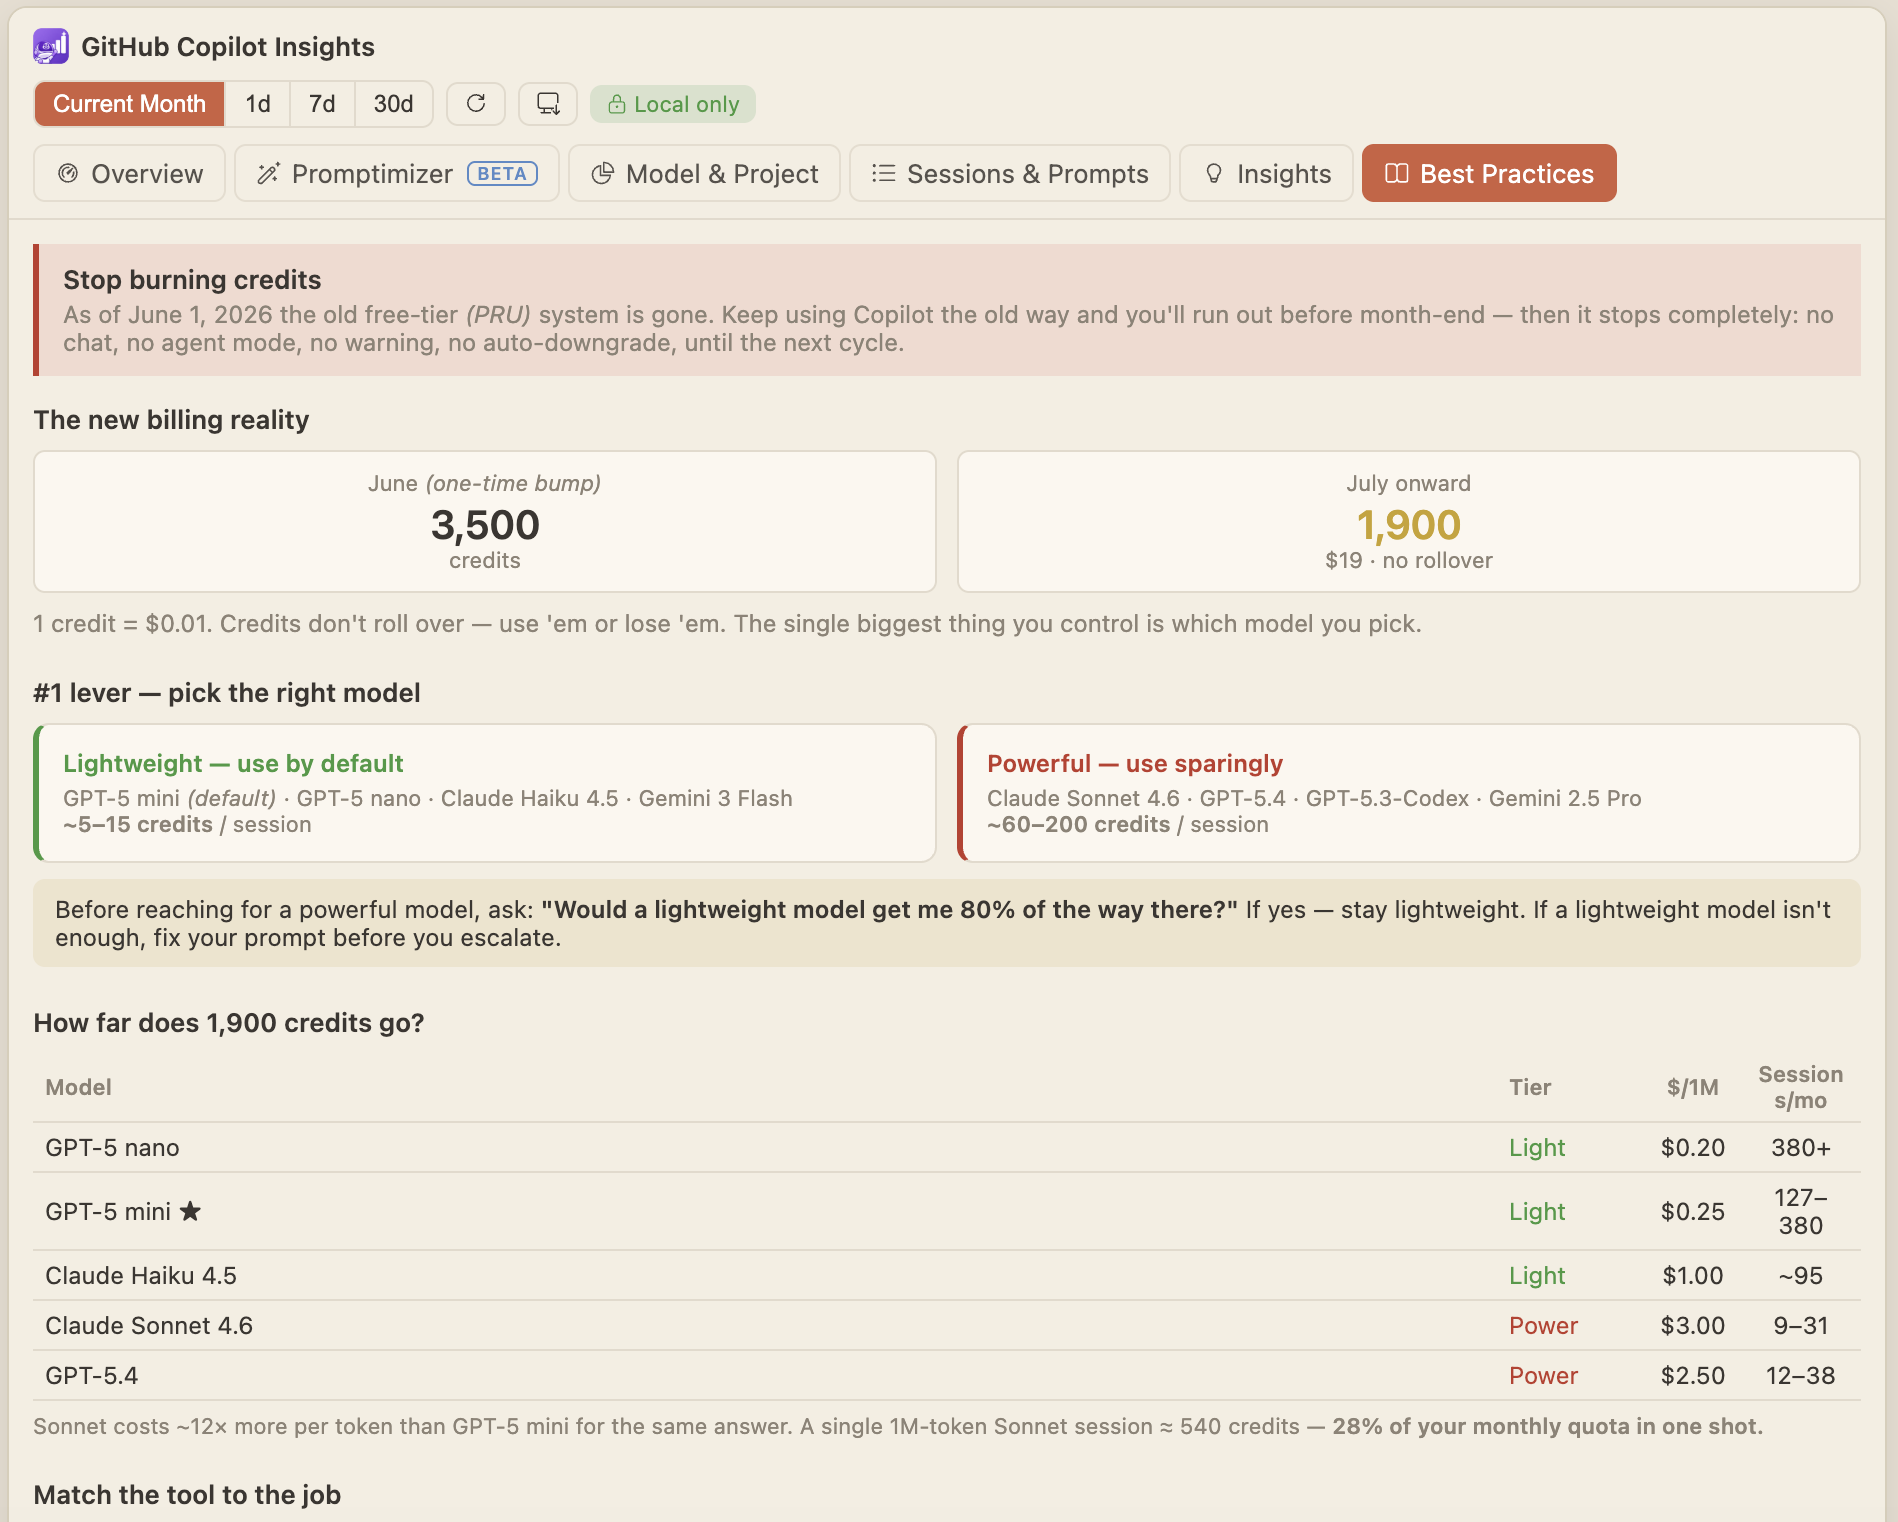Click the How far does 1,900 credits go heading
1898x1522 pixels.
(x=229, y=1022)
